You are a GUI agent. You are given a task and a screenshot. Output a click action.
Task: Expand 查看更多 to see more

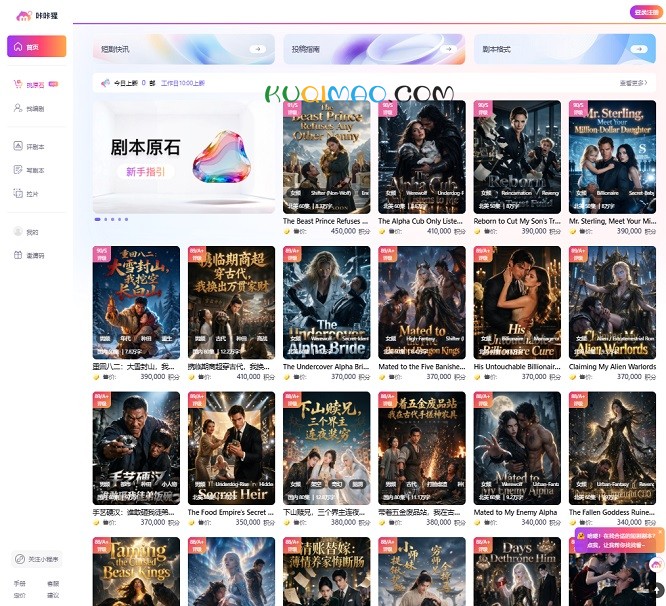coord(633,83)
